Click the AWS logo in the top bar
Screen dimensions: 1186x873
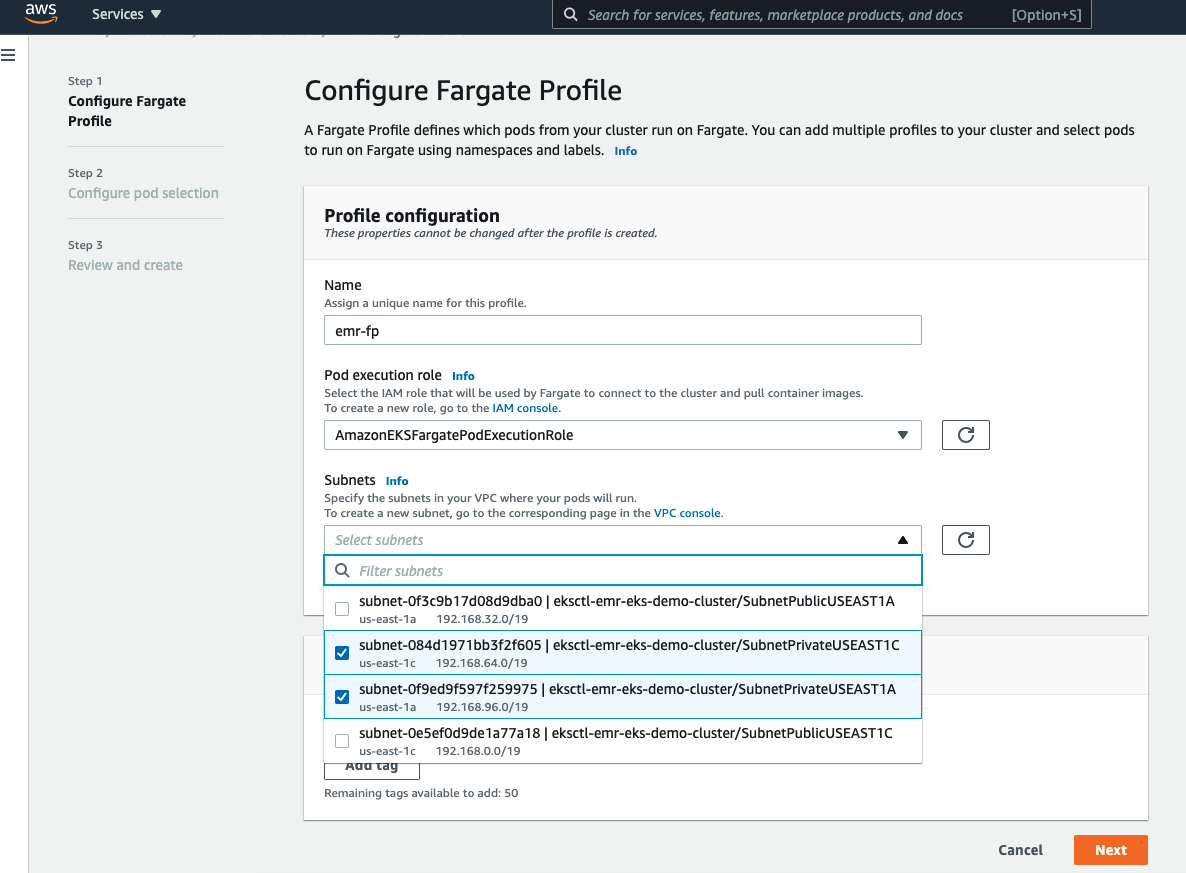pyautogui.click(x=40, y=14)
